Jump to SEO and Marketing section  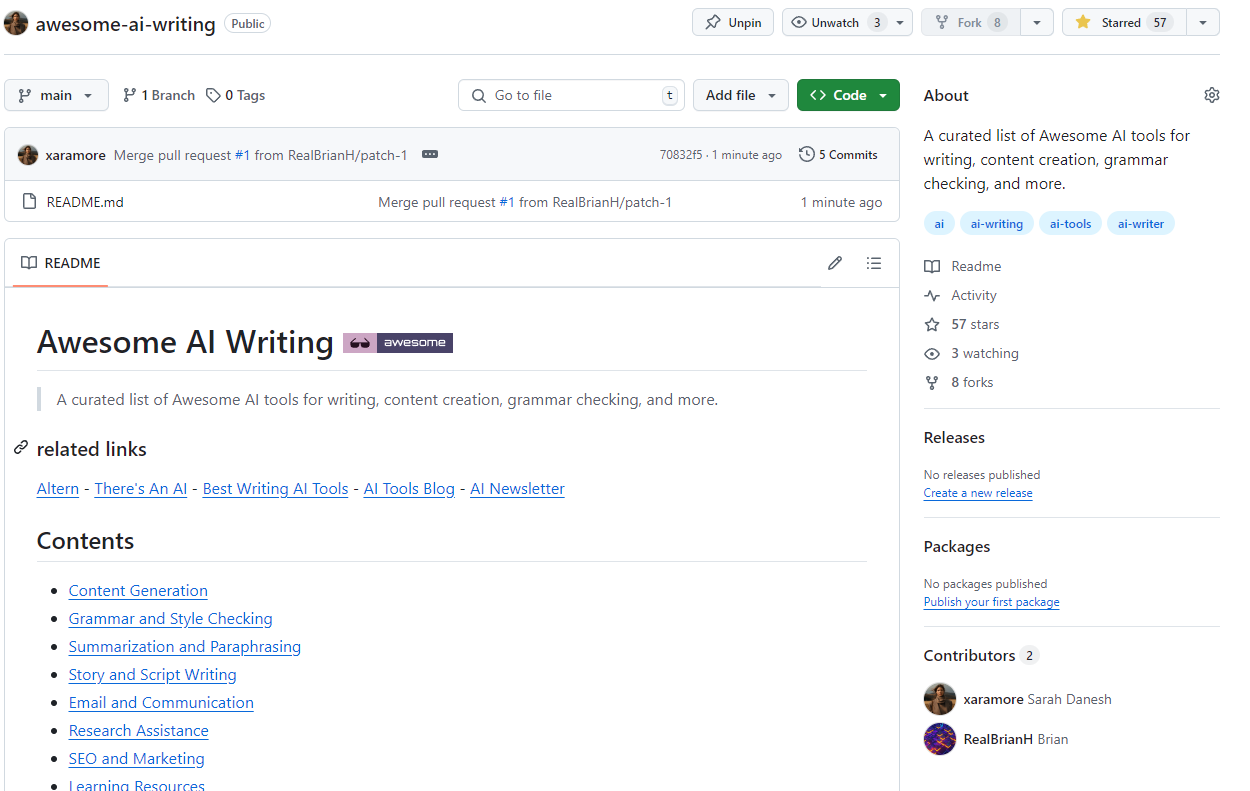(x=137, y=759)
